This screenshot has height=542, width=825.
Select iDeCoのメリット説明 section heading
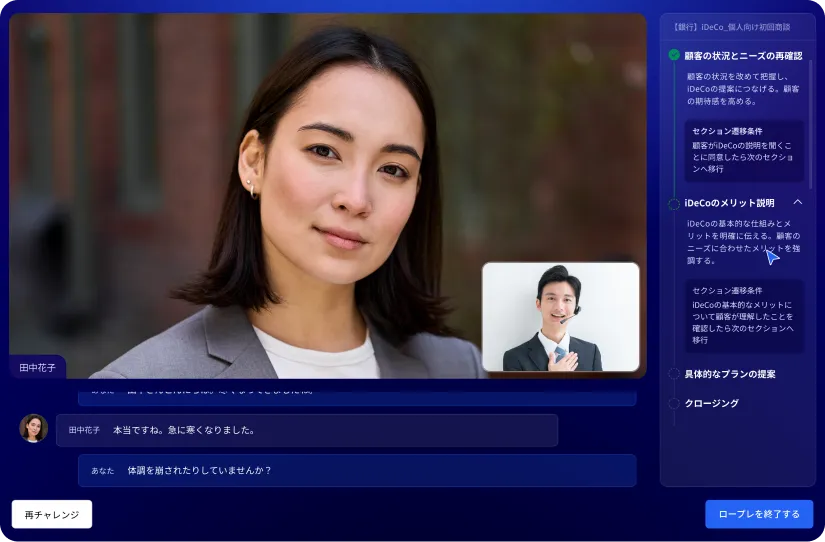(729, 203)
